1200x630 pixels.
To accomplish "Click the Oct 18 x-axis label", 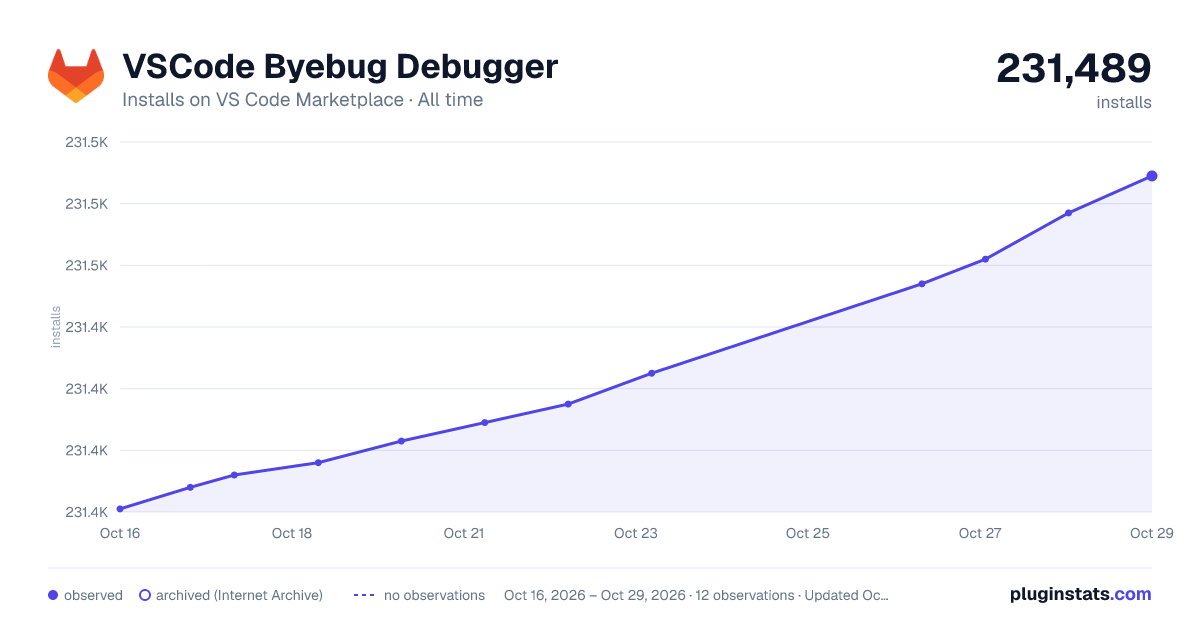I will click(292, 533).
